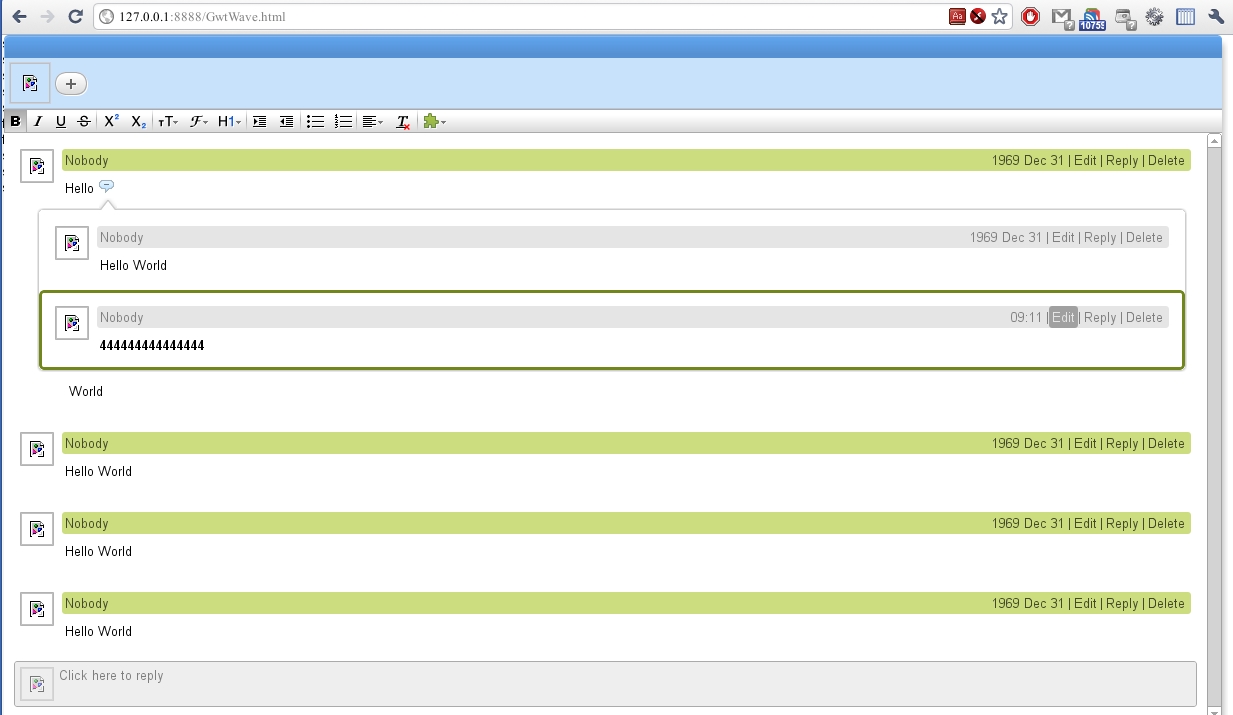Click the wave panel scrollbar up arrow
1233x715 pixels.
pyautogui.click(x=1214, y=141)
